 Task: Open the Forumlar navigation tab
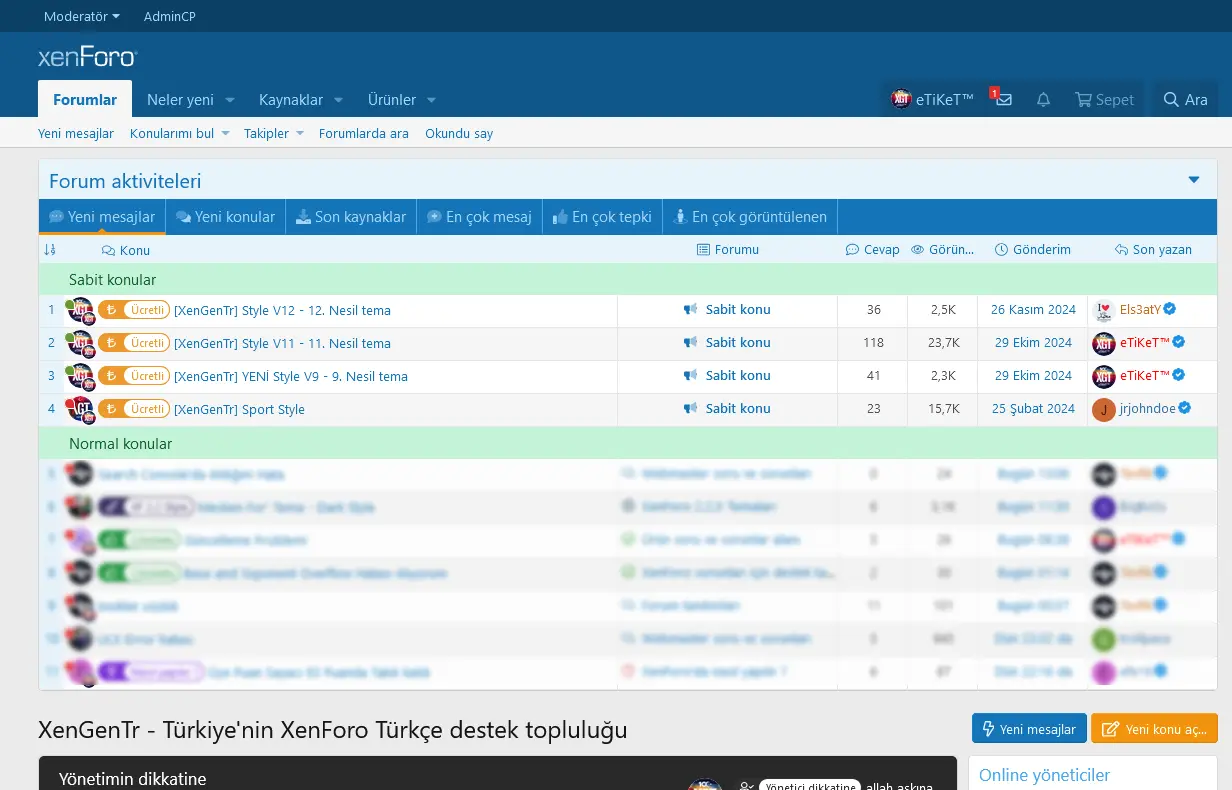pos(85,100)
